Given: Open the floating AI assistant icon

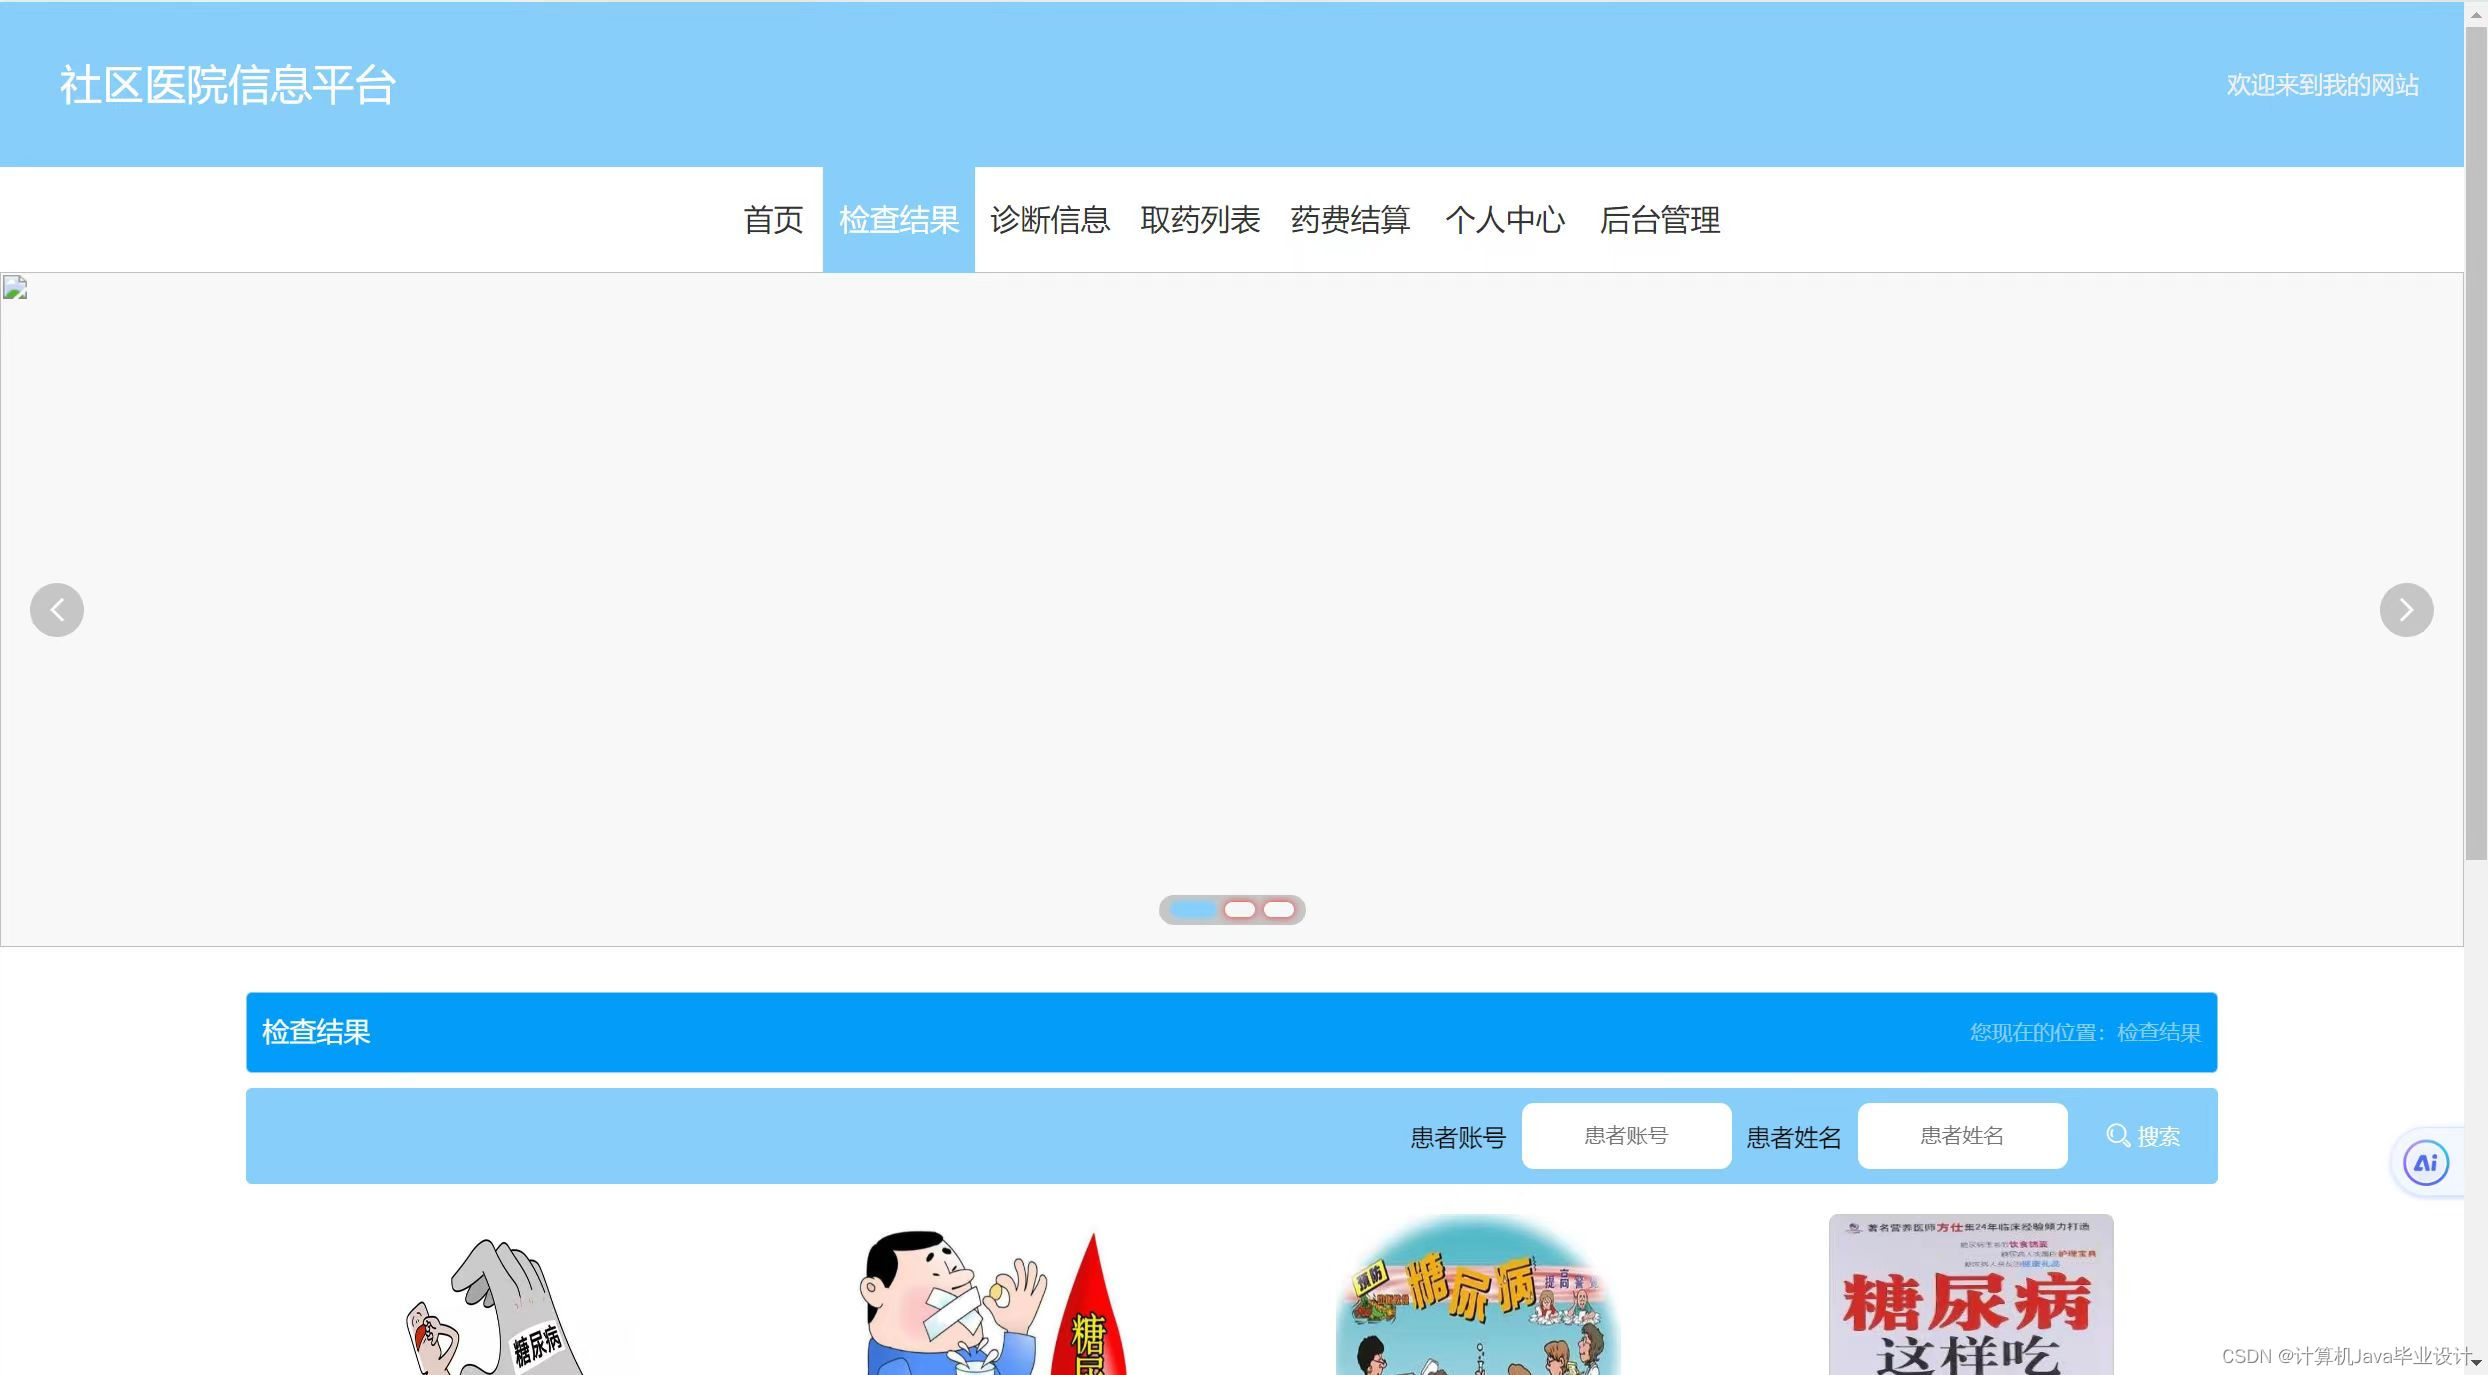Looking at the screenshot, I should point(2426,1163).
